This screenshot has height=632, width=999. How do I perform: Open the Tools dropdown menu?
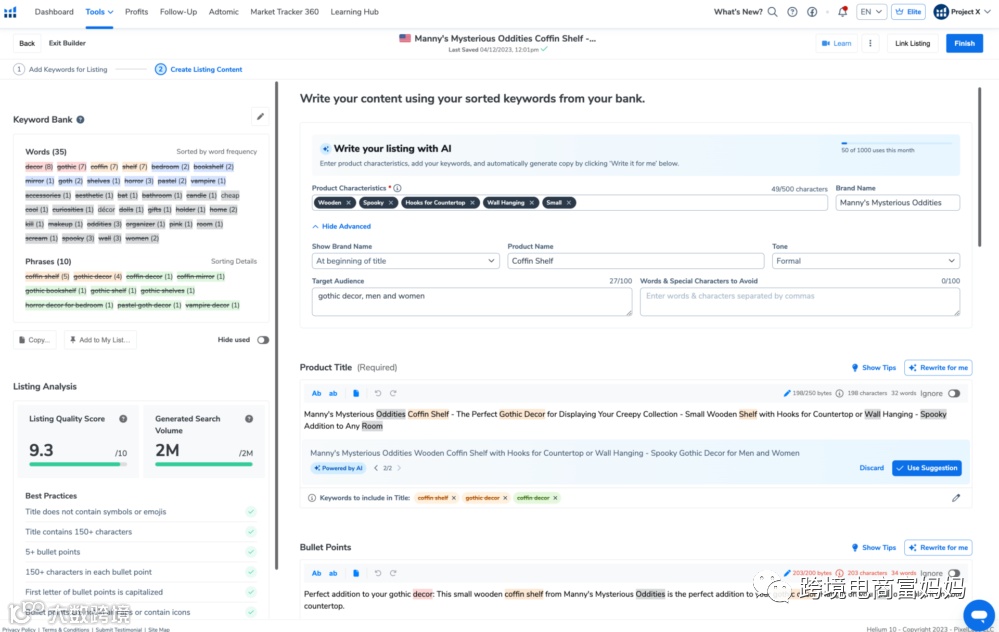click(x=99, y=11)
